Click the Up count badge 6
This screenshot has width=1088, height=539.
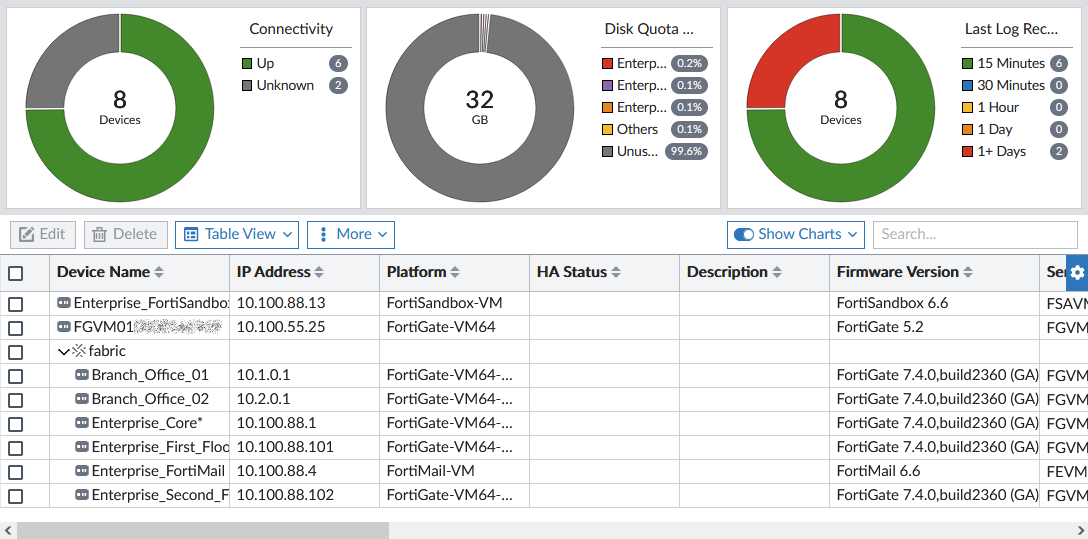338,64
